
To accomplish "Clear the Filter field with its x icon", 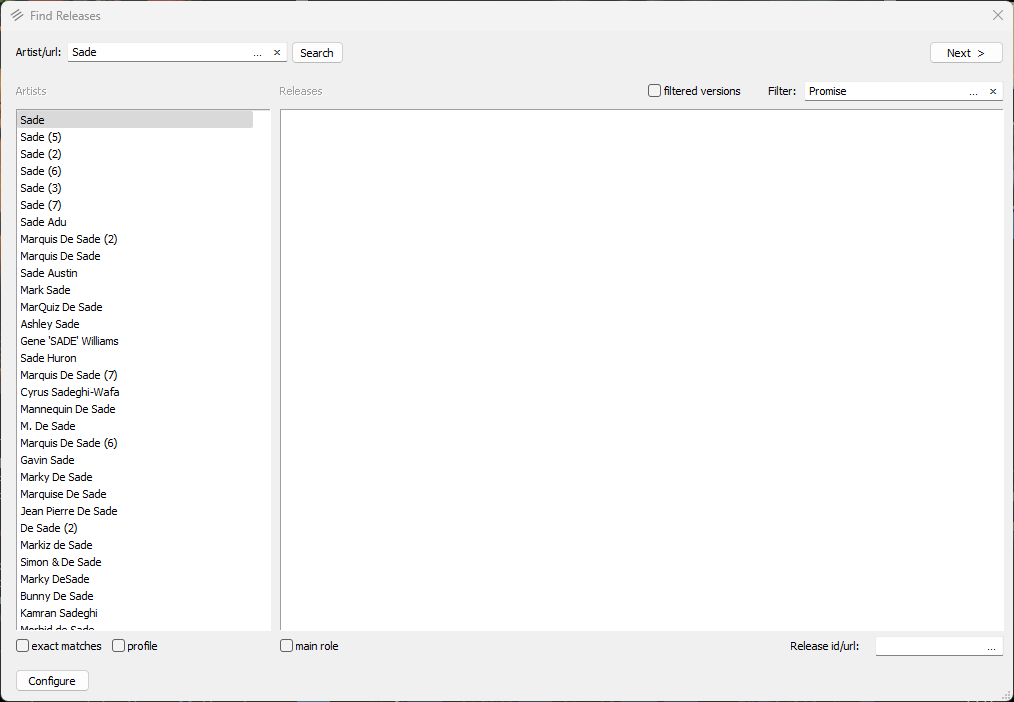I will [x=993, y=92].
